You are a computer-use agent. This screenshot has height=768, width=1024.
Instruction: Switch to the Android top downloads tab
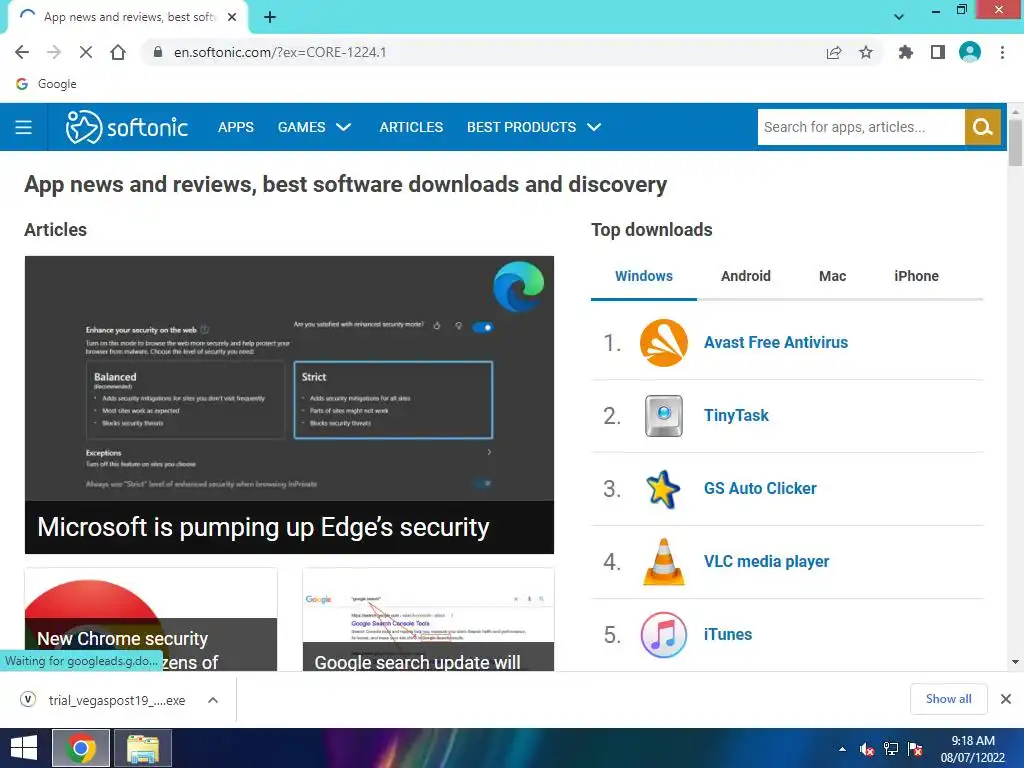[x=746, y=276]
